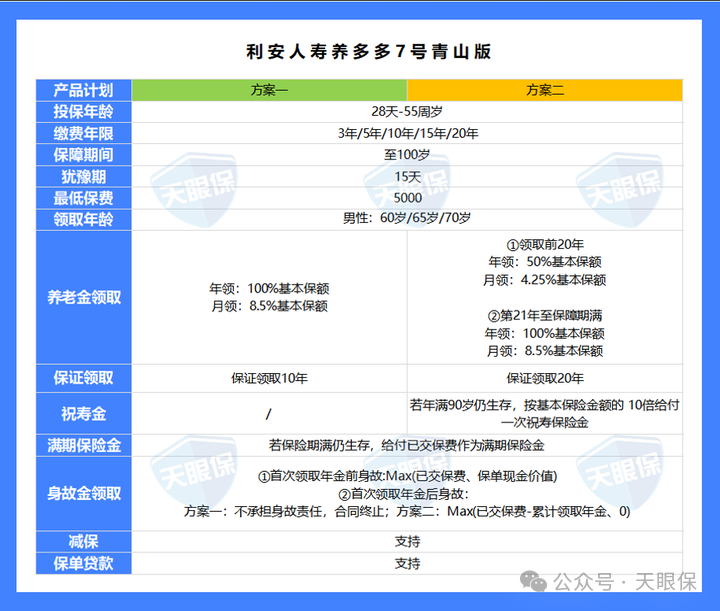This screenshot has width=720, height=611.
Task: Click 支持 in the 保单贷款 row
Action: pyautogui.click(x=408, y=563)
